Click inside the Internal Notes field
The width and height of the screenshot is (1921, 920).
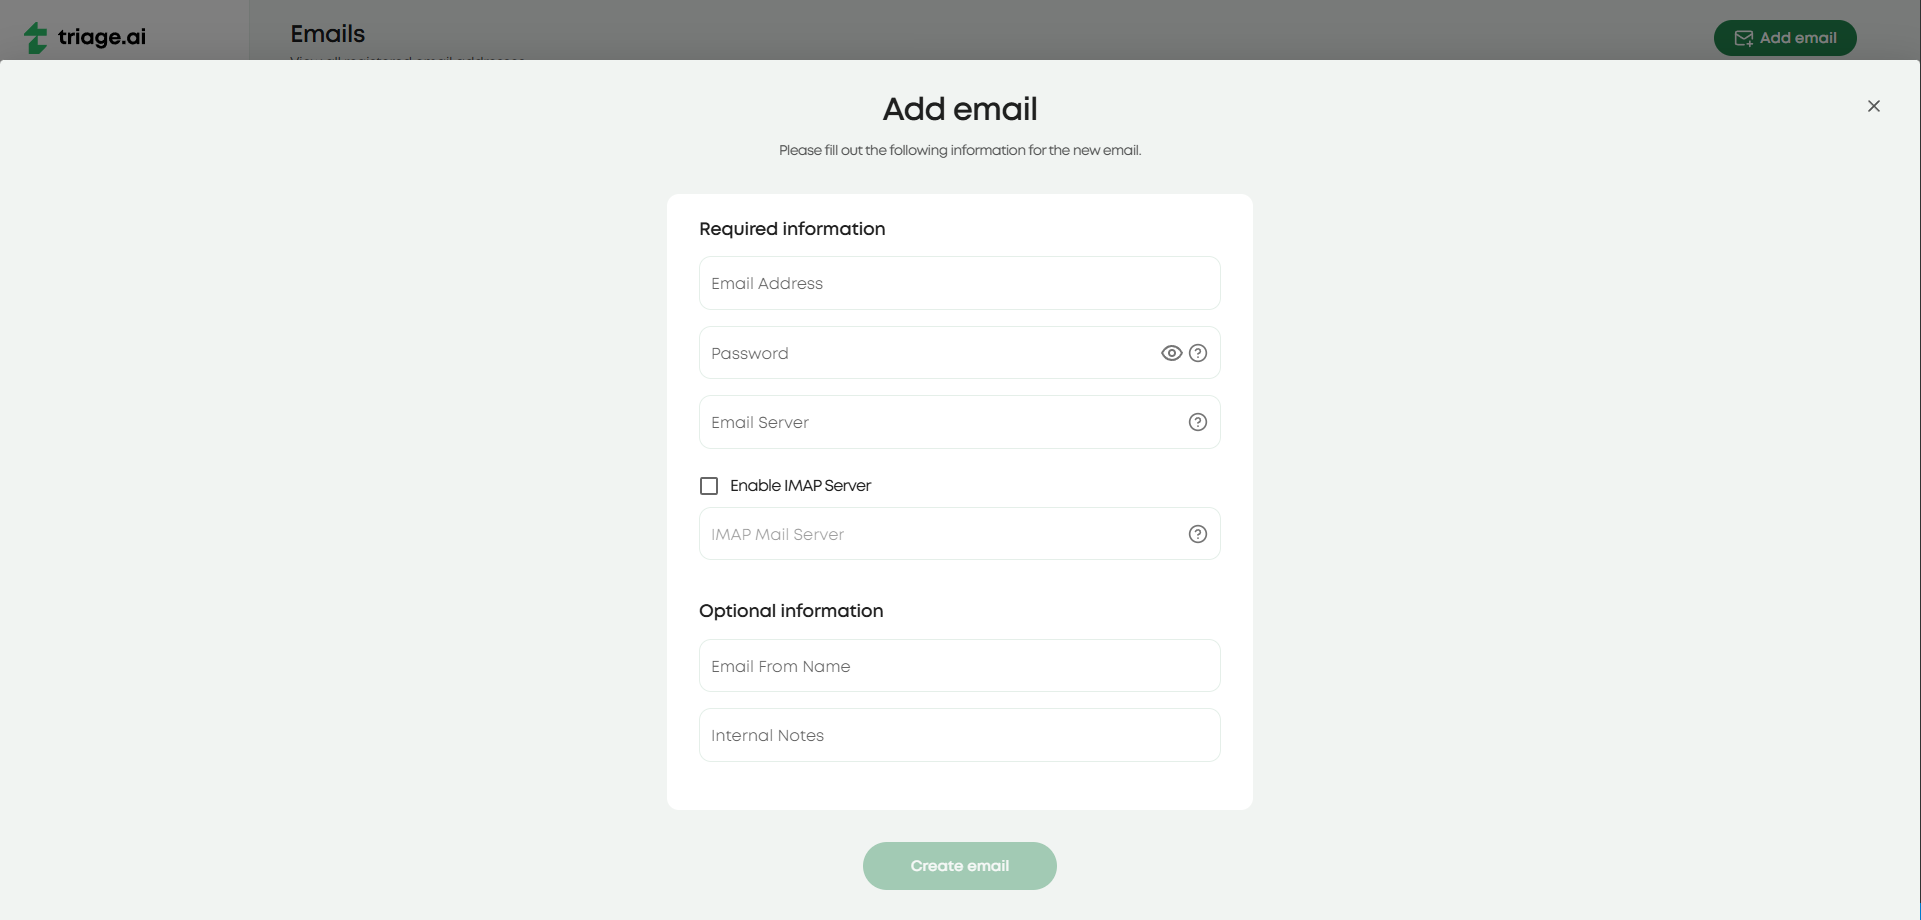pyautogui.click(x=959, y=735)
